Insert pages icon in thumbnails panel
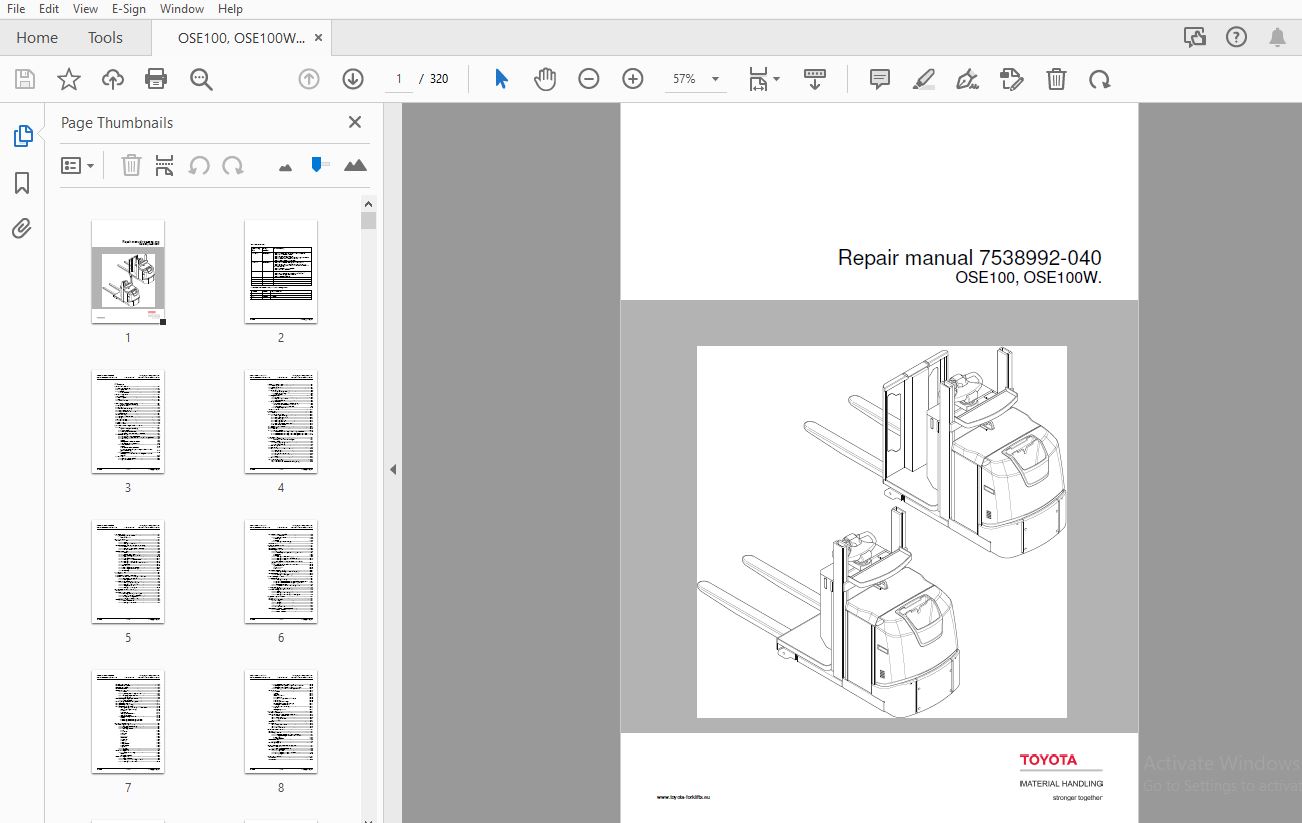Screen dimensions: 1302x823 click(x=165, y=165)
